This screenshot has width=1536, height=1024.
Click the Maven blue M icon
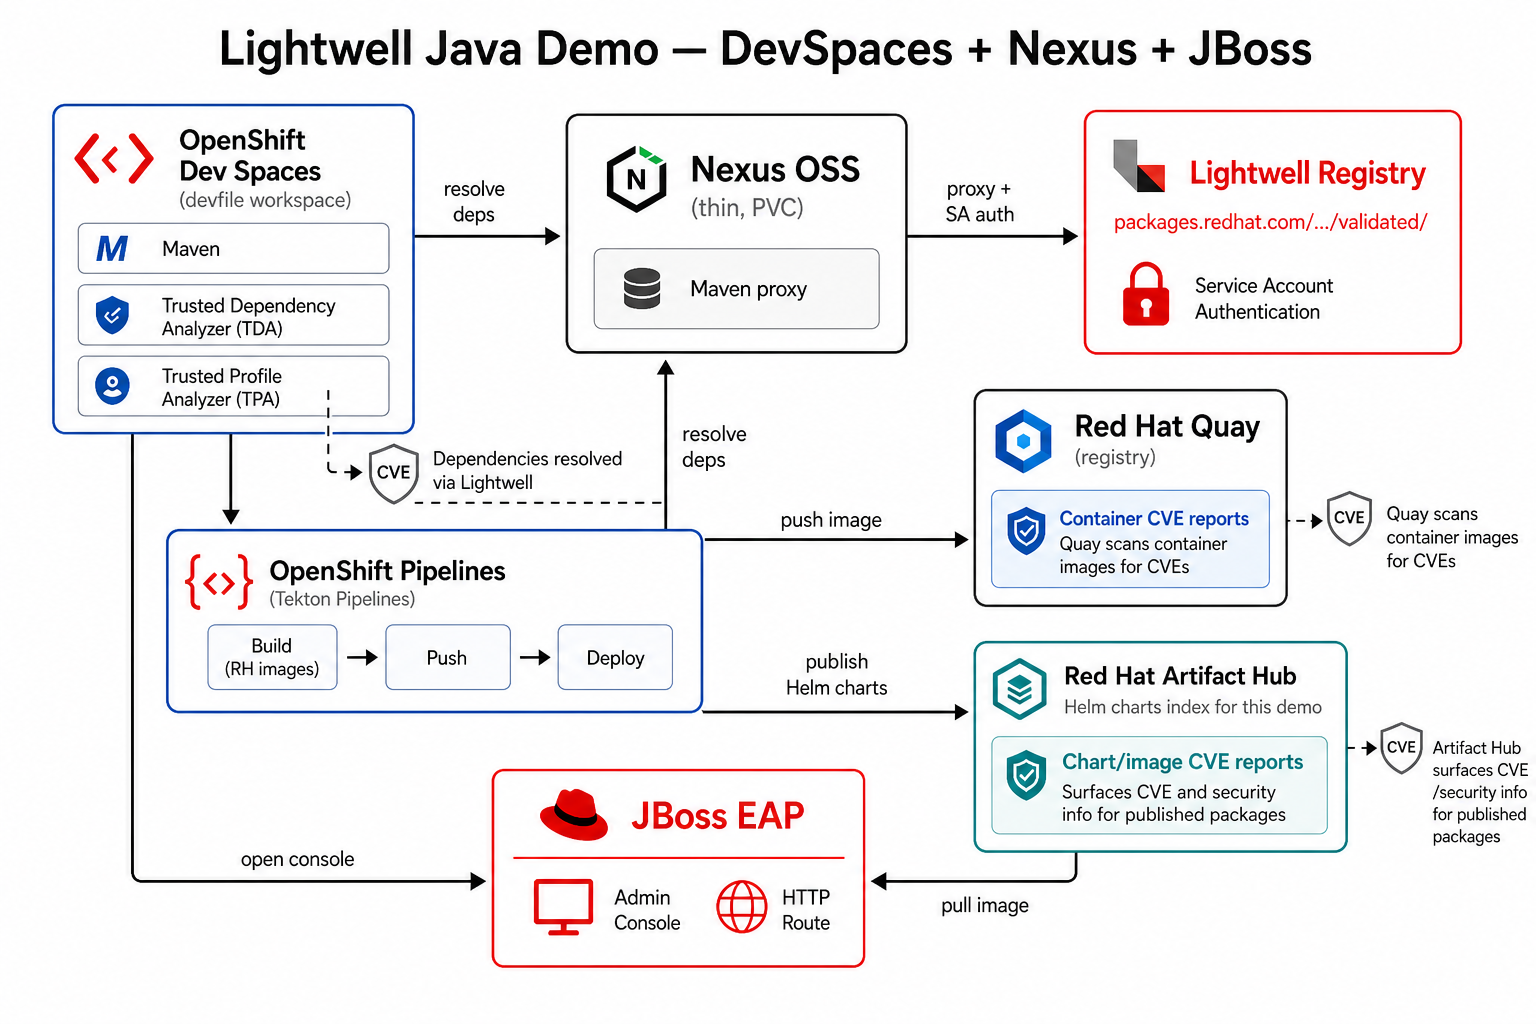coord(112,248)
